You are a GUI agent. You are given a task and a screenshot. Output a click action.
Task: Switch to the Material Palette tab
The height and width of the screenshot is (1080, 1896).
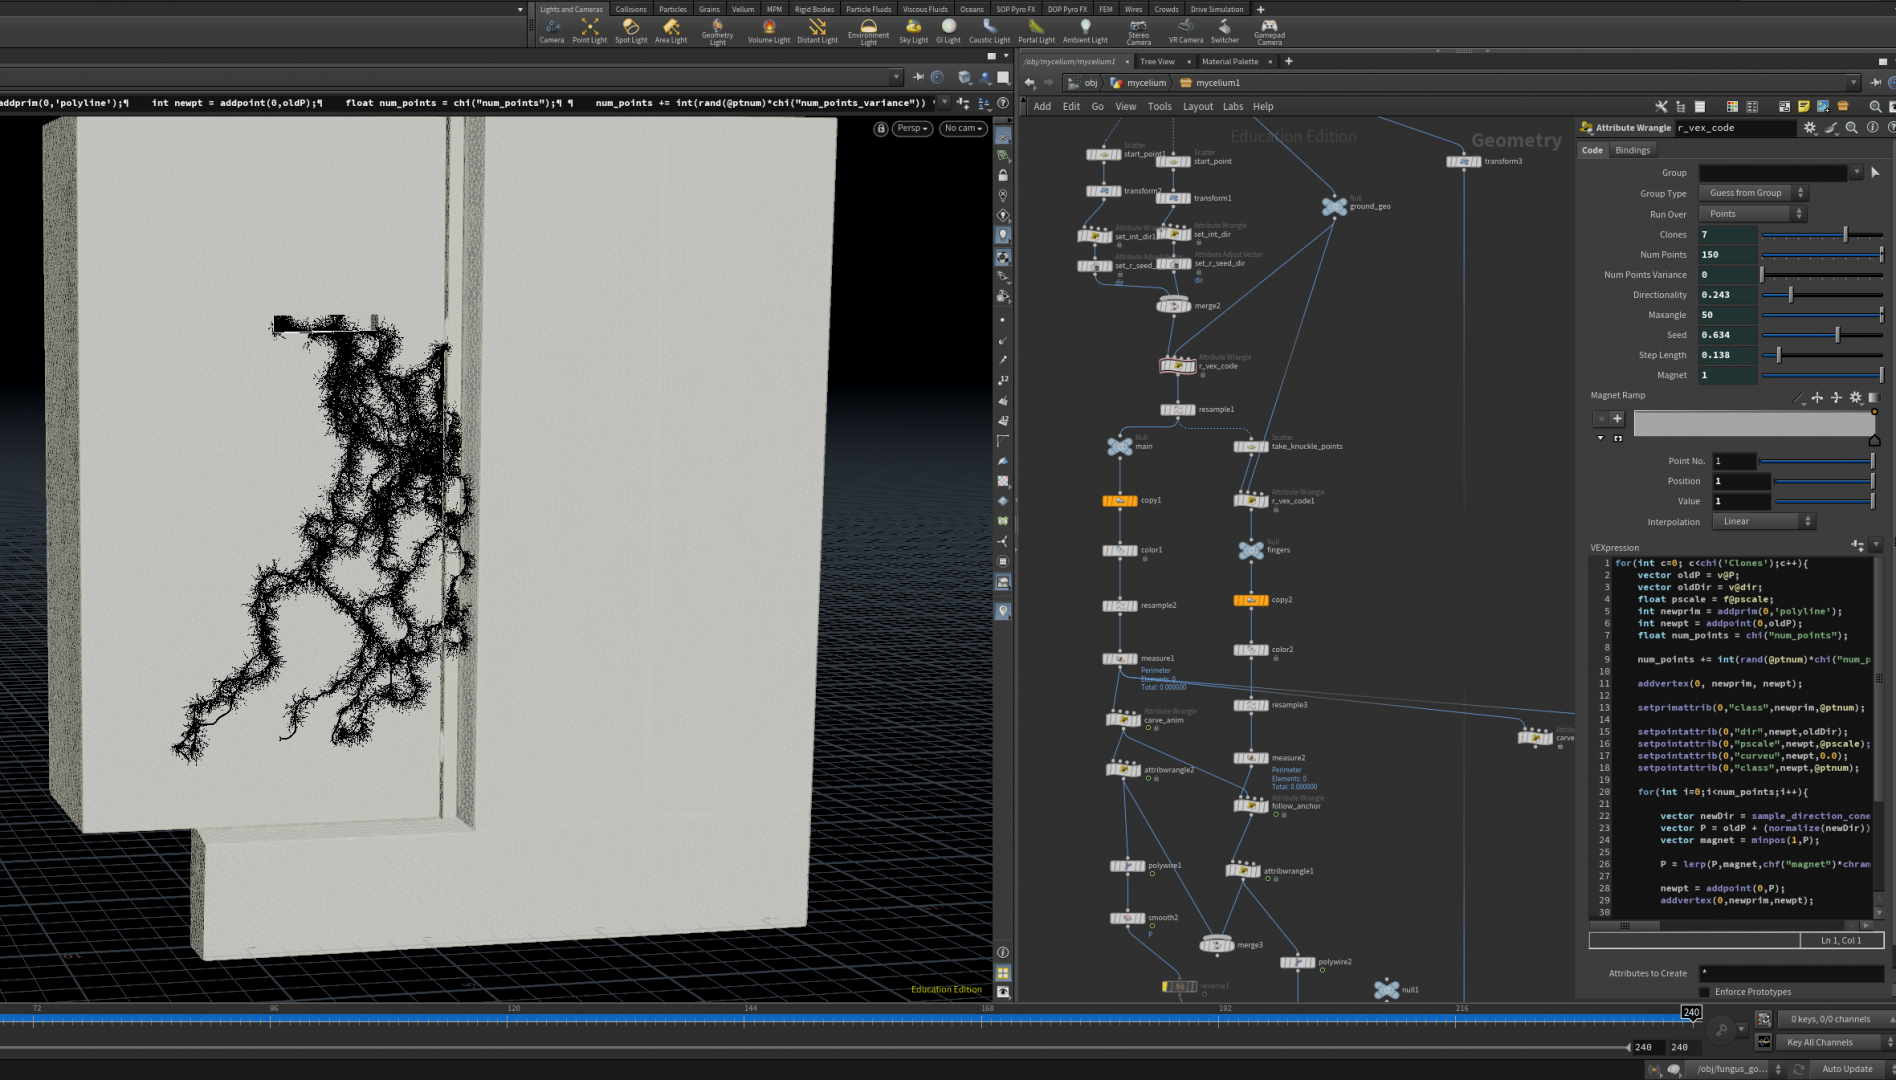pos(1230,61)
